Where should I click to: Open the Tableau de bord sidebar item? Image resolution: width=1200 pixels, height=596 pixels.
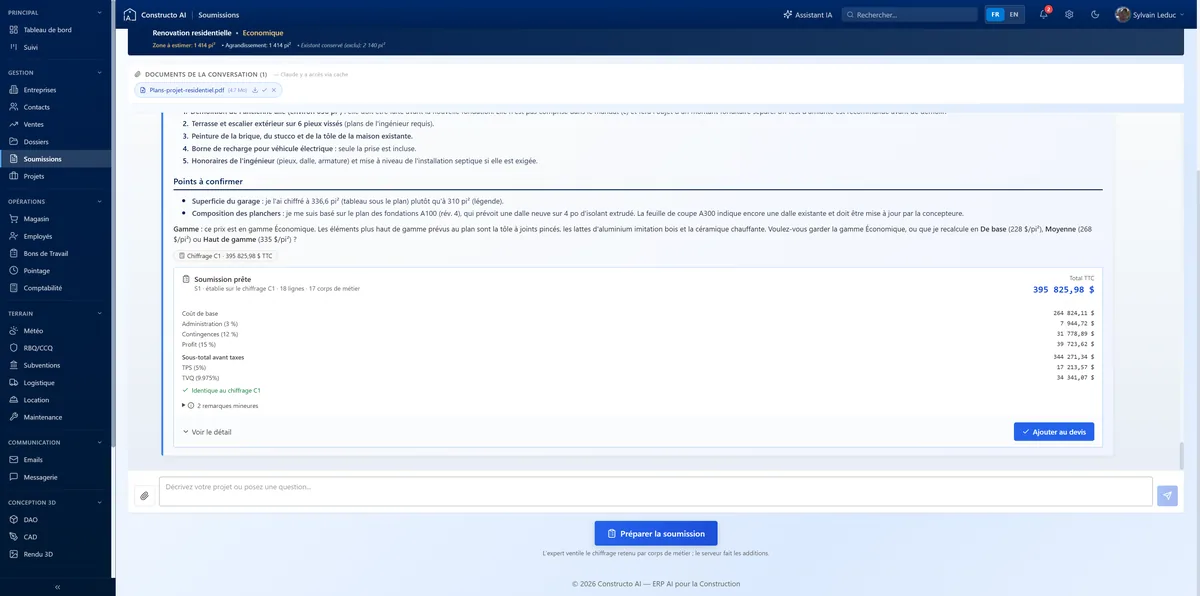pyautogui.click(x=56, y=30)
